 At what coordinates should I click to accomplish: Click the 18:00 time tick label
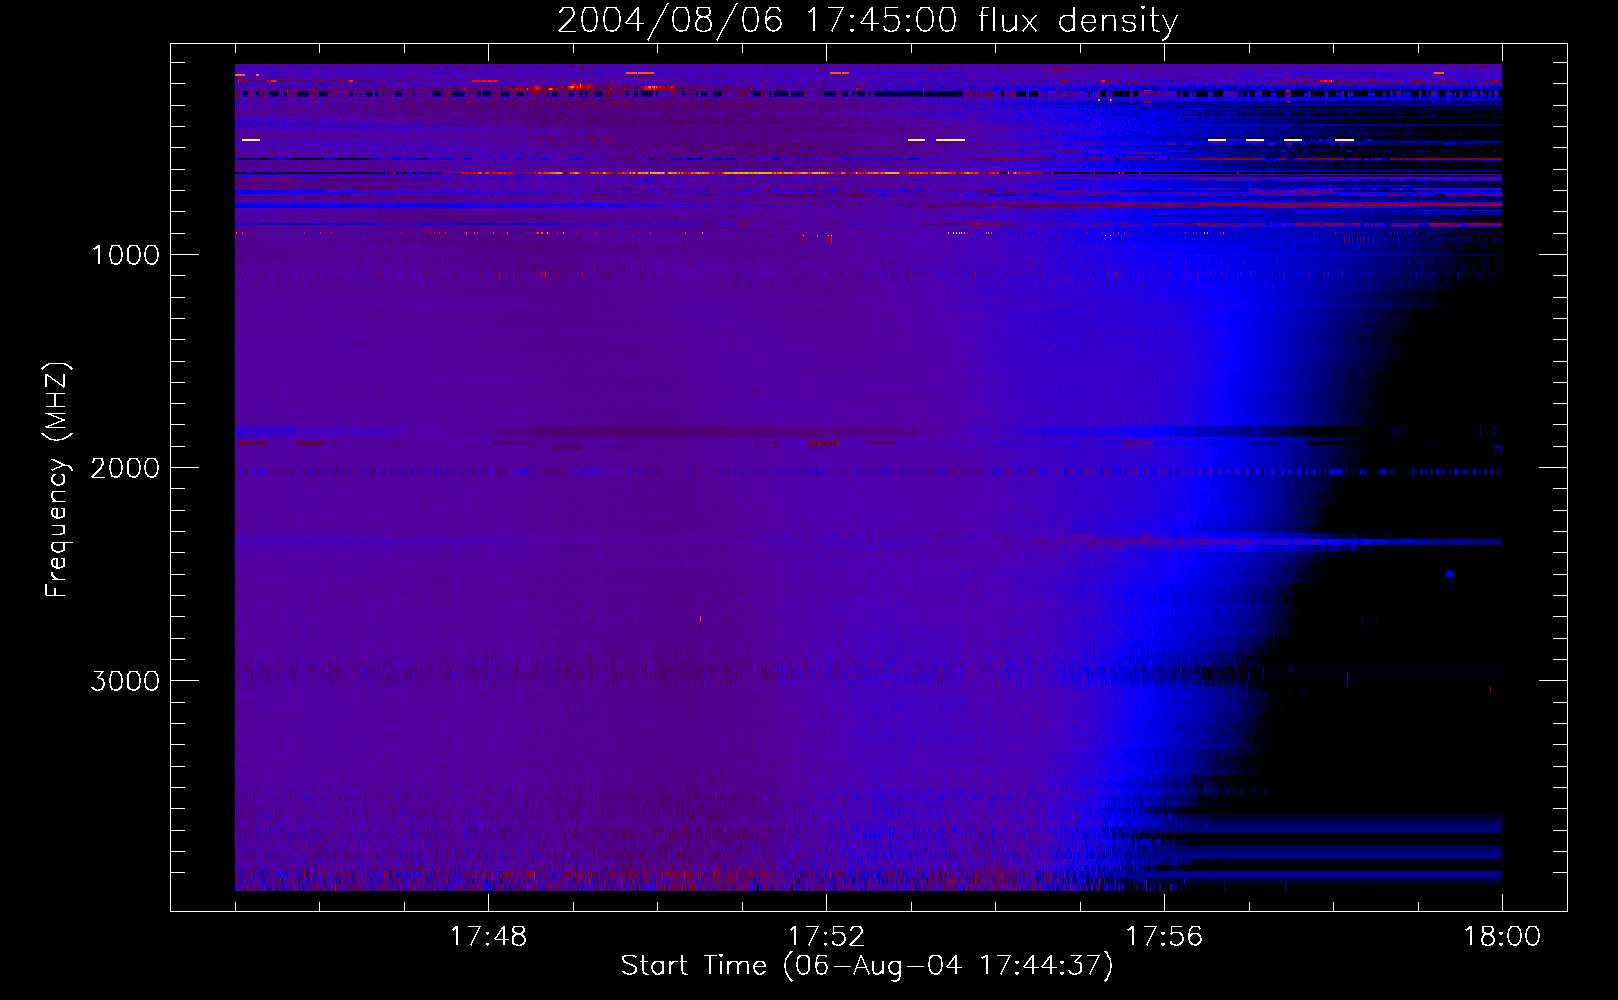pyautogui.click(x=1502, y=937)
